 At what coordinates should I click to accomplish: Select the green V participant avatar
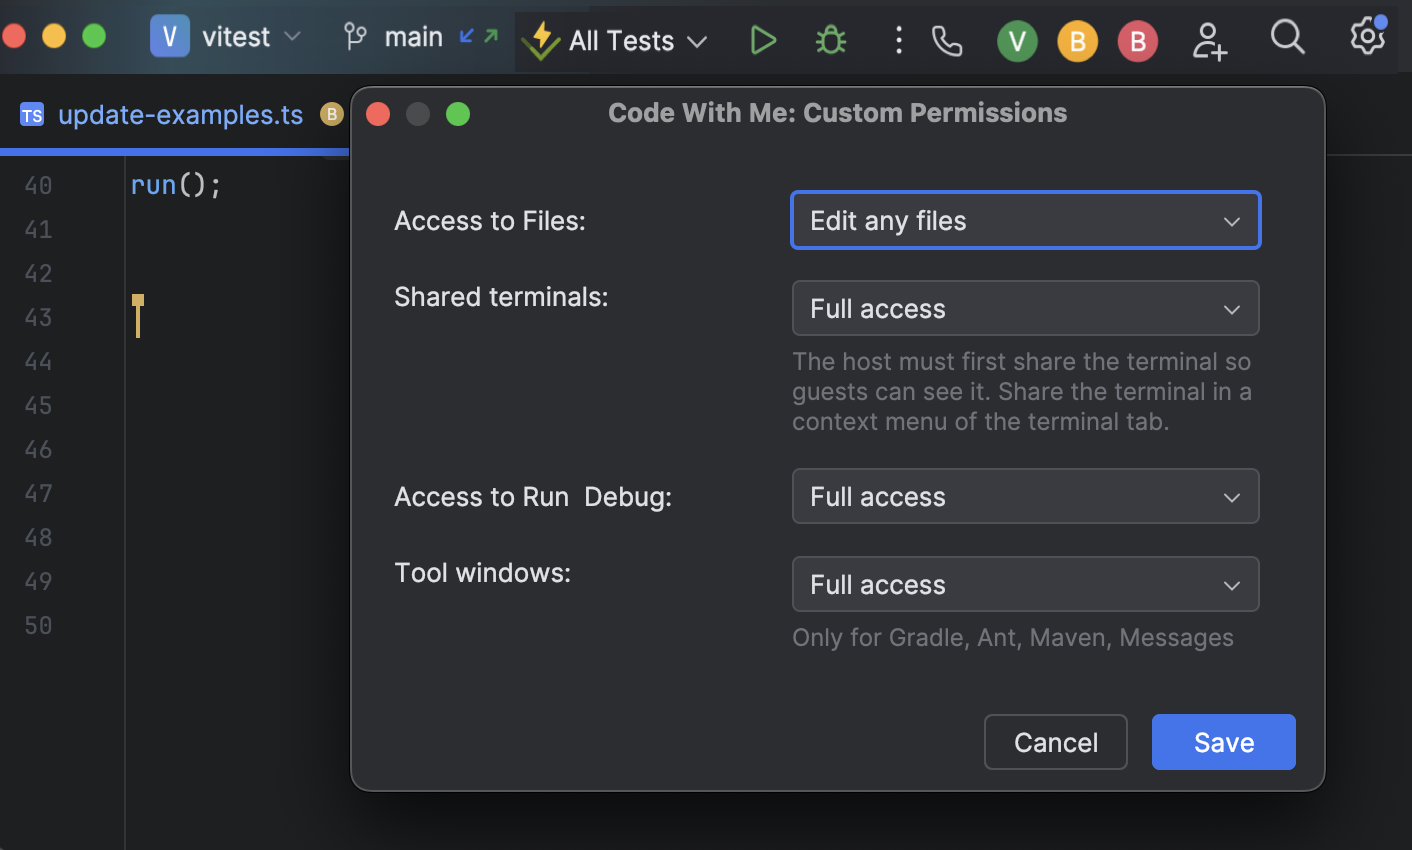pyautogui.click(x=1017, y=40)
